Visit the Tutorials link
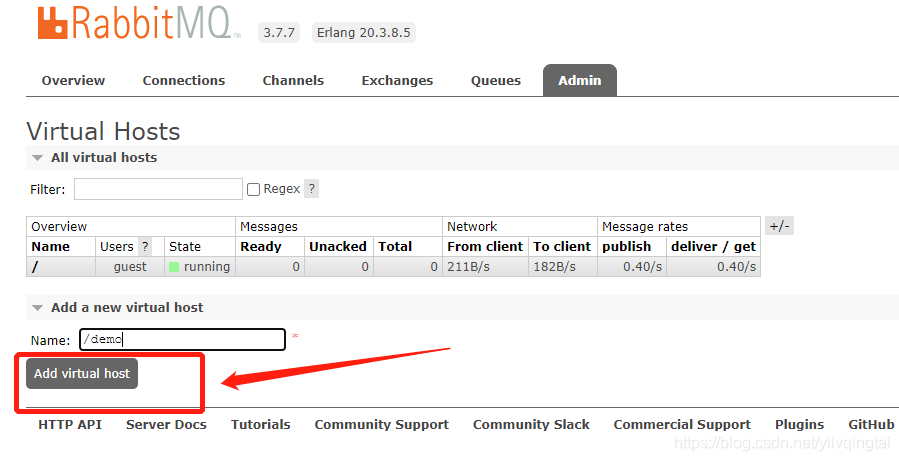 (261, 425)
